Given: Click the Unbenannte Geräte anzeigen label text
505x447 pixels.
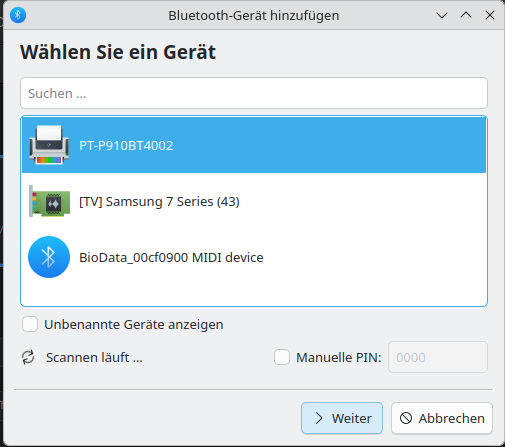Looking at the screenshot, I should click(134, 324).
